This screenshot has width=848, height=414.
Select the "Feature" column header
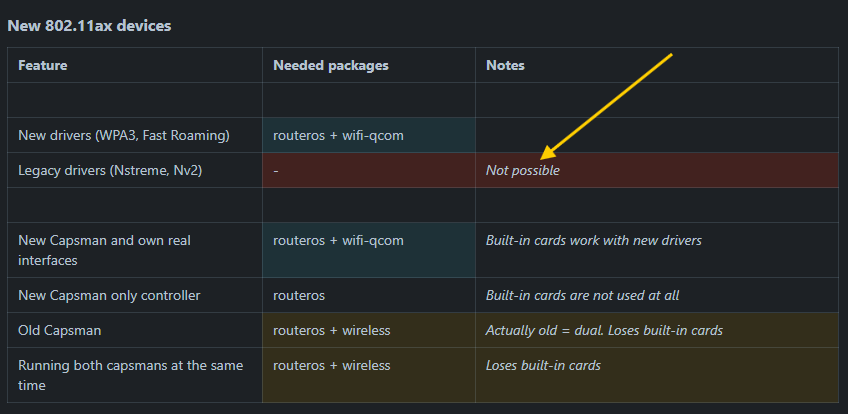[x=43, y=65]
